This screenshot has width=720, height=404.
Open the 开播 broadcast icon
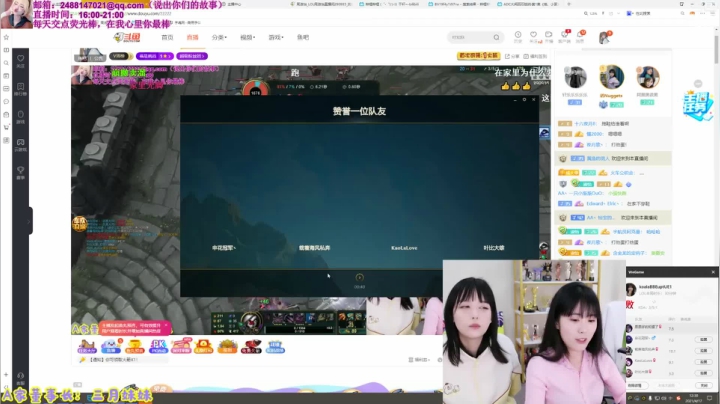(x=549, y=36)
